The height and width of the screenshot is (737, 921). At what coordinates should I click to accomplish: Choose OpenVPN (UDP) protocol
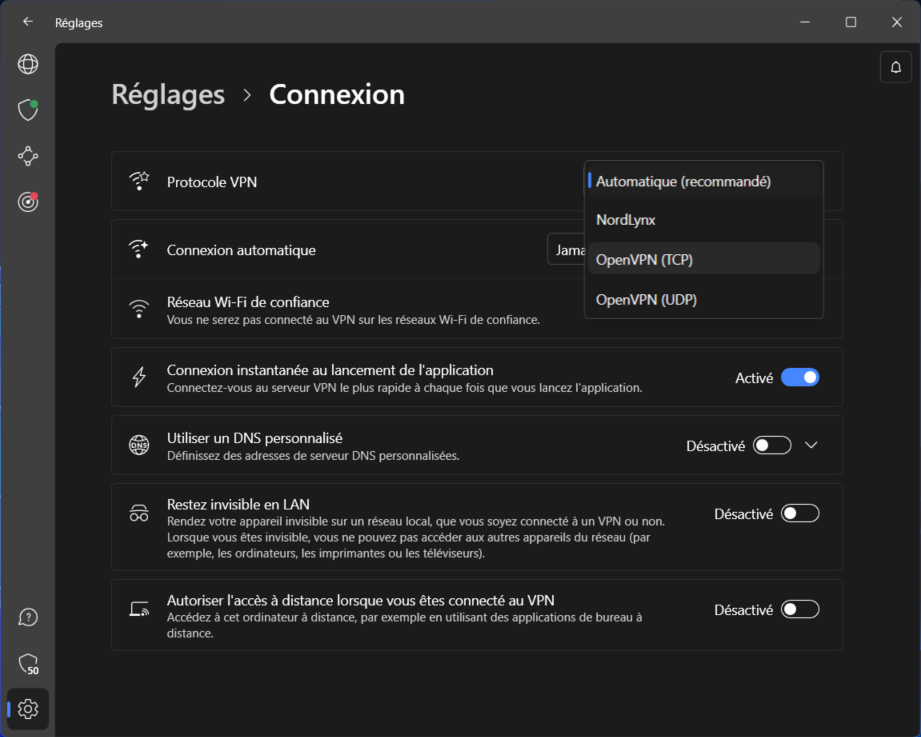tap(704, 299)
